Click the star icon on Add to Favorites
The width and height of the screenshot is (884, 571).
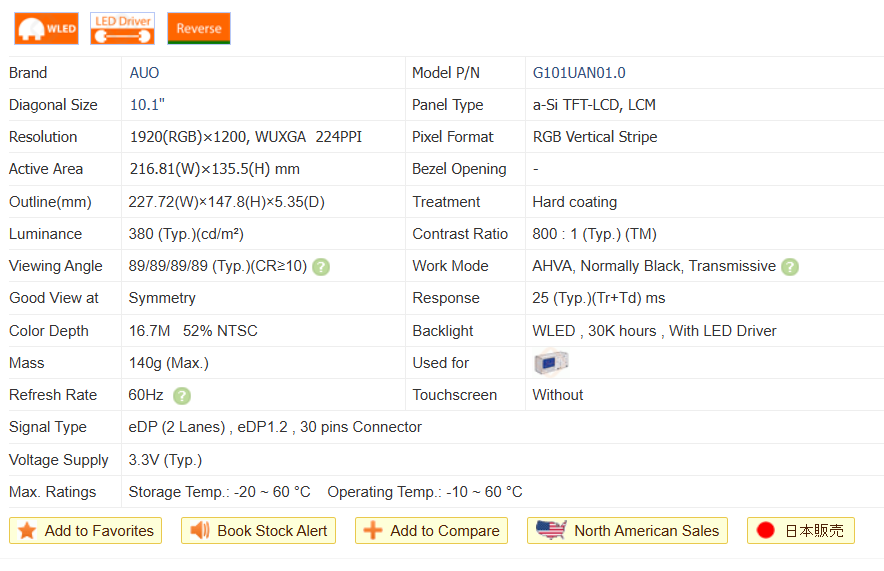pyautogui.click(x=27, y=531)
